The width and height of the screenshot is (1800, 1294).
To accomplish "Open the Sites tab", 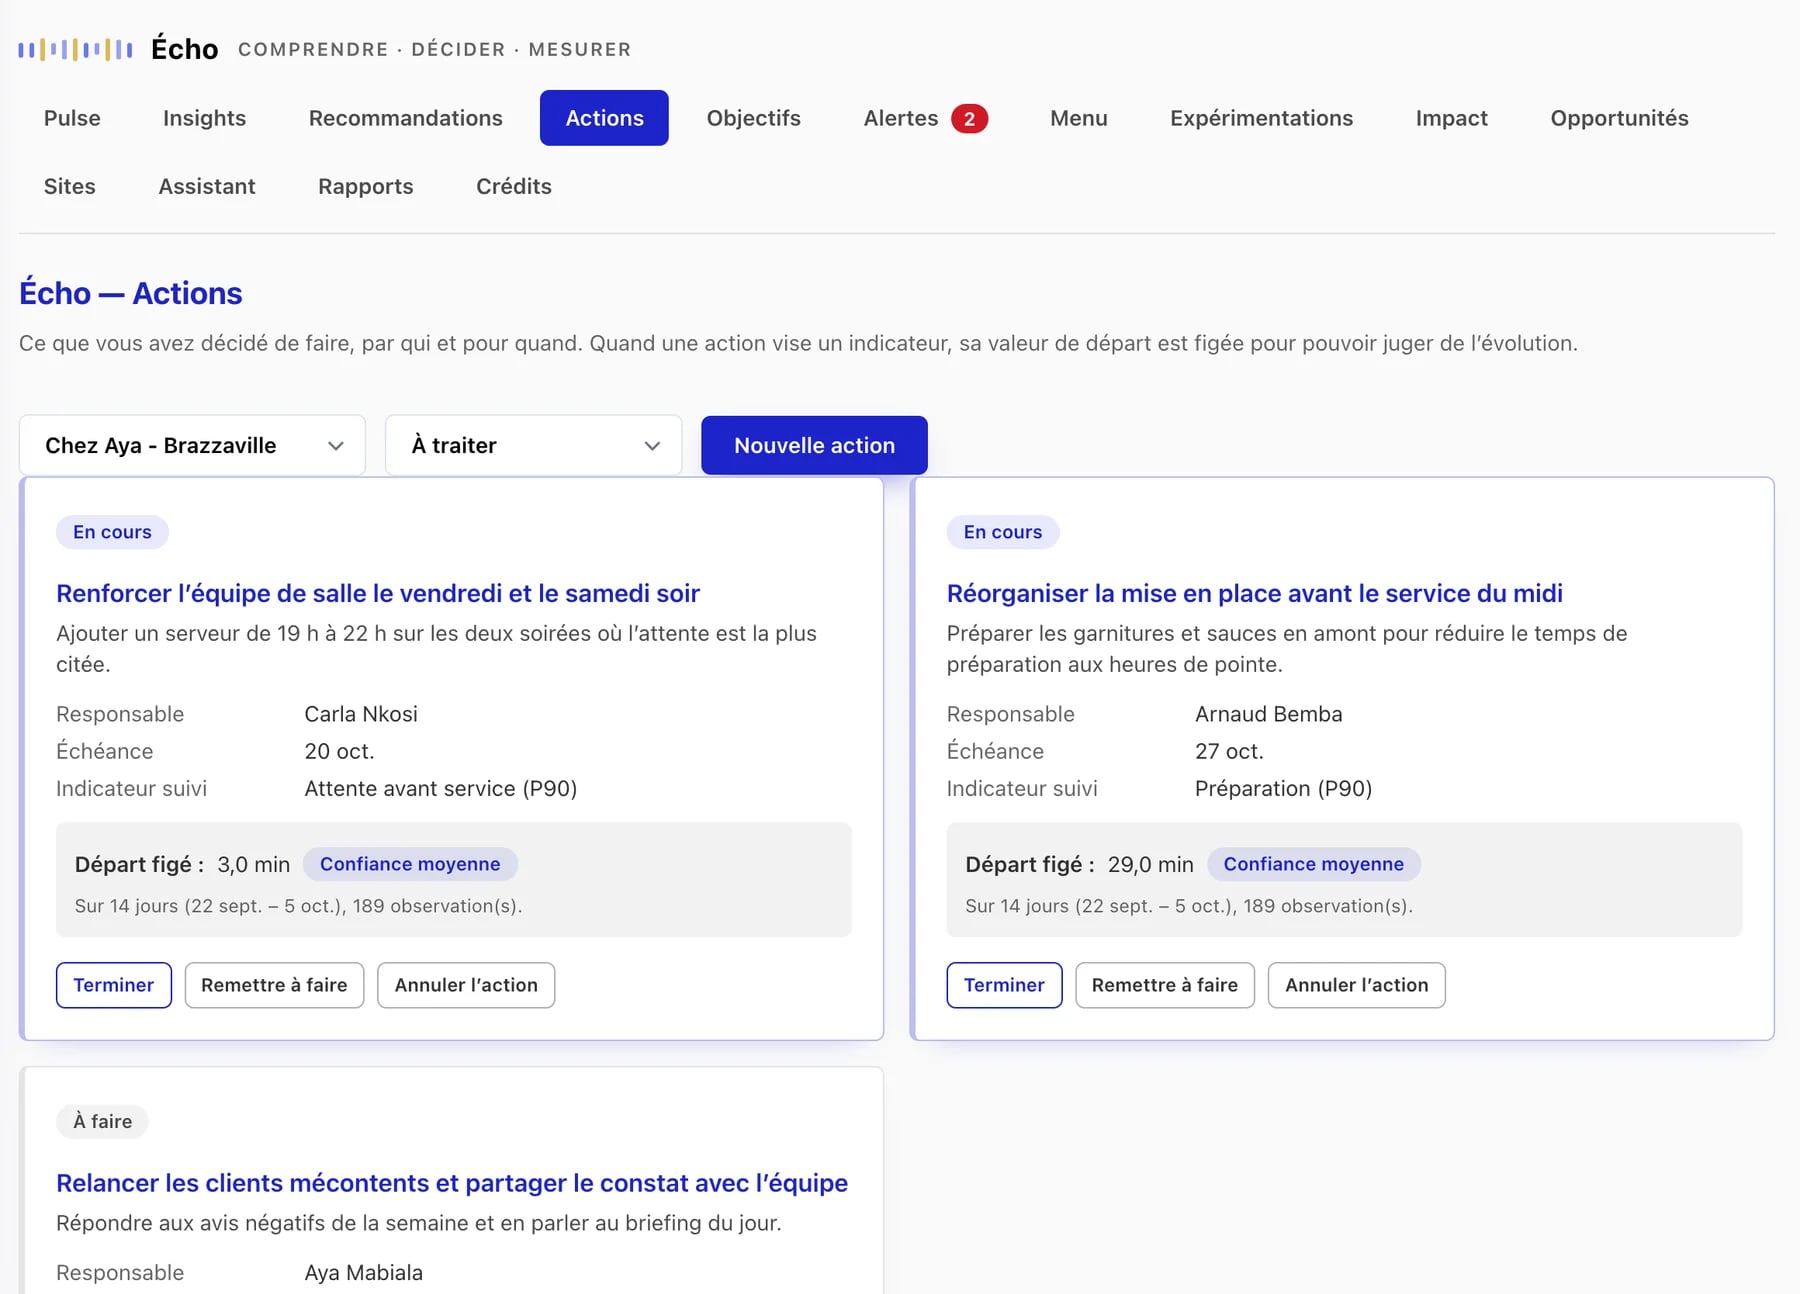I will tap(70, 186).
